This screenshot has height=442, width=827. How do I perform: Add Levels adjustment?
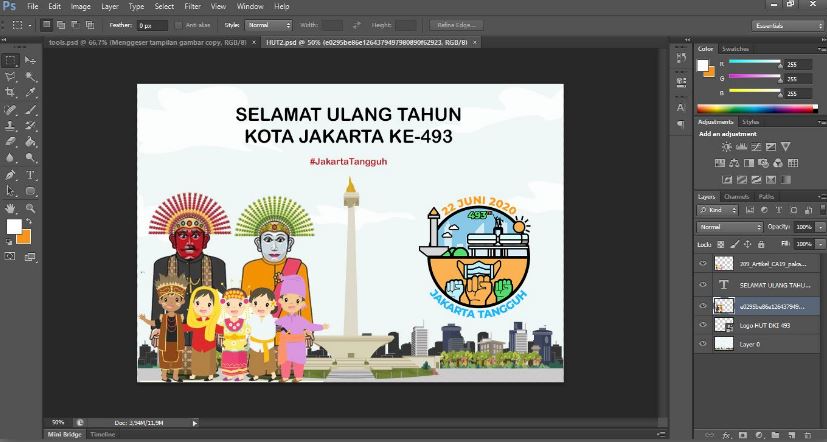(742, 147)
